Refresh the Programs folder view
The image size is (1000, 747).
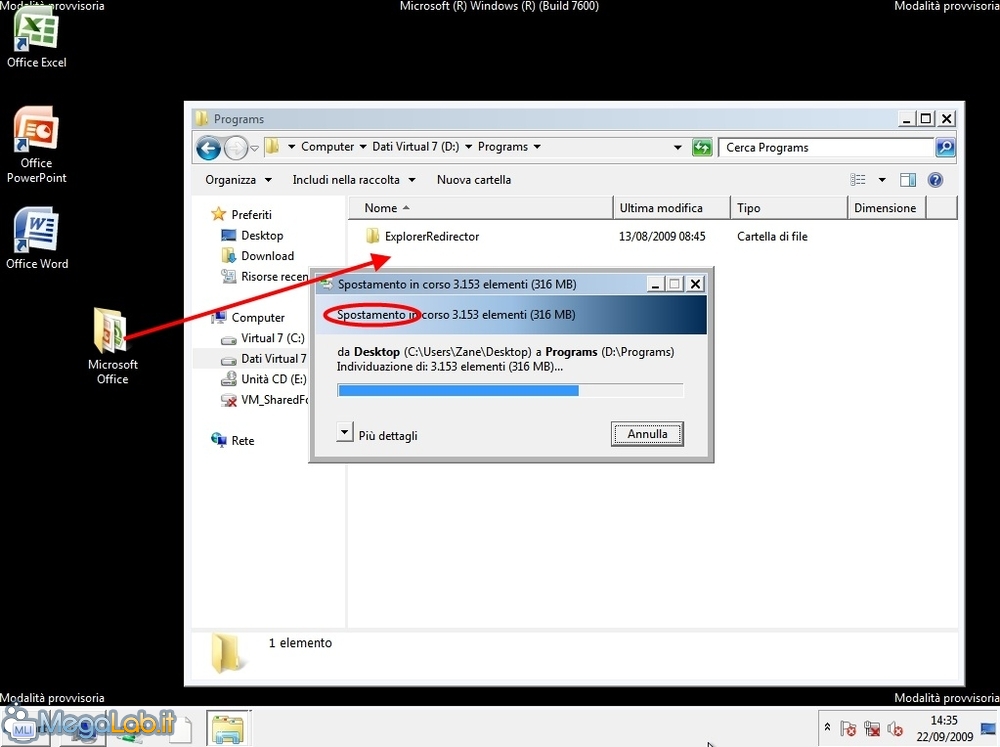point(702,147)
